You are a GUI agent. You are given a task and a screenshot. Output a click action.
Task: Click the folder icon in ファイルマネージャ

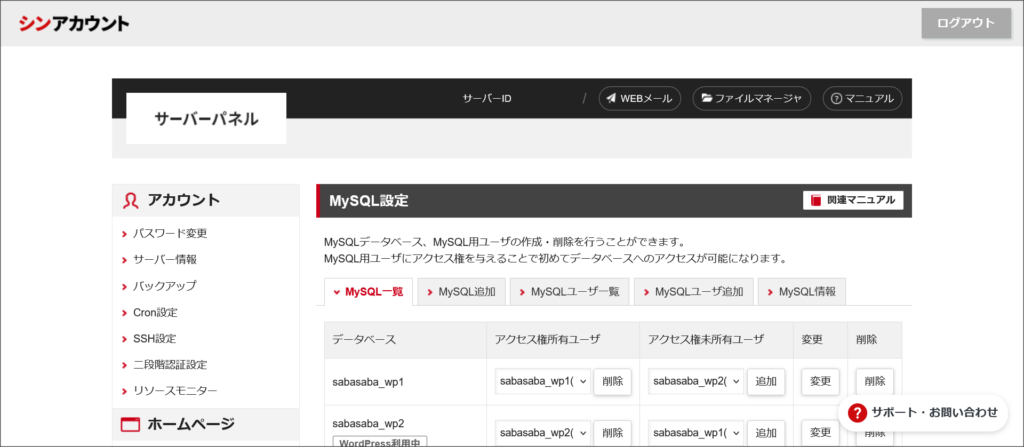pyautogui.click(x=707, y=99)
